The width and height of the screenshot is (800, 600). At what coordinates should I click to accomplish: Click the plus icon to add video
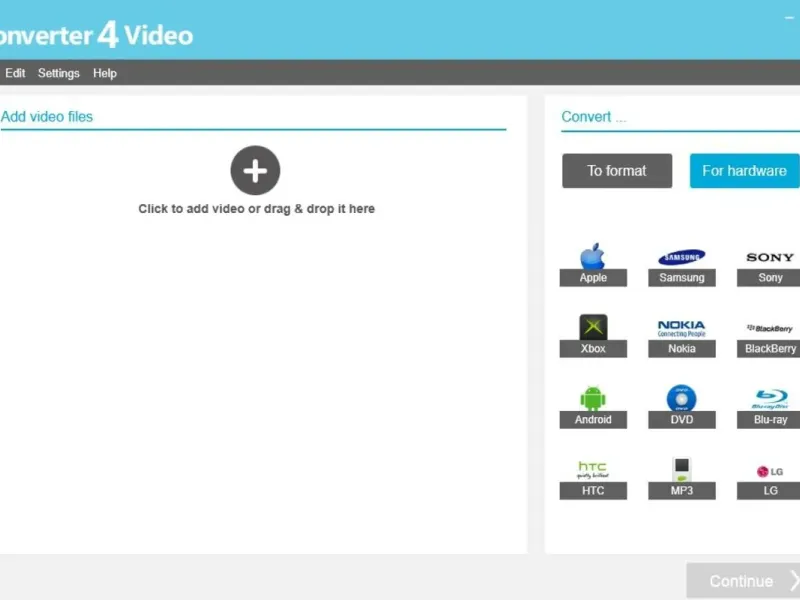click(x=255, y=170)
